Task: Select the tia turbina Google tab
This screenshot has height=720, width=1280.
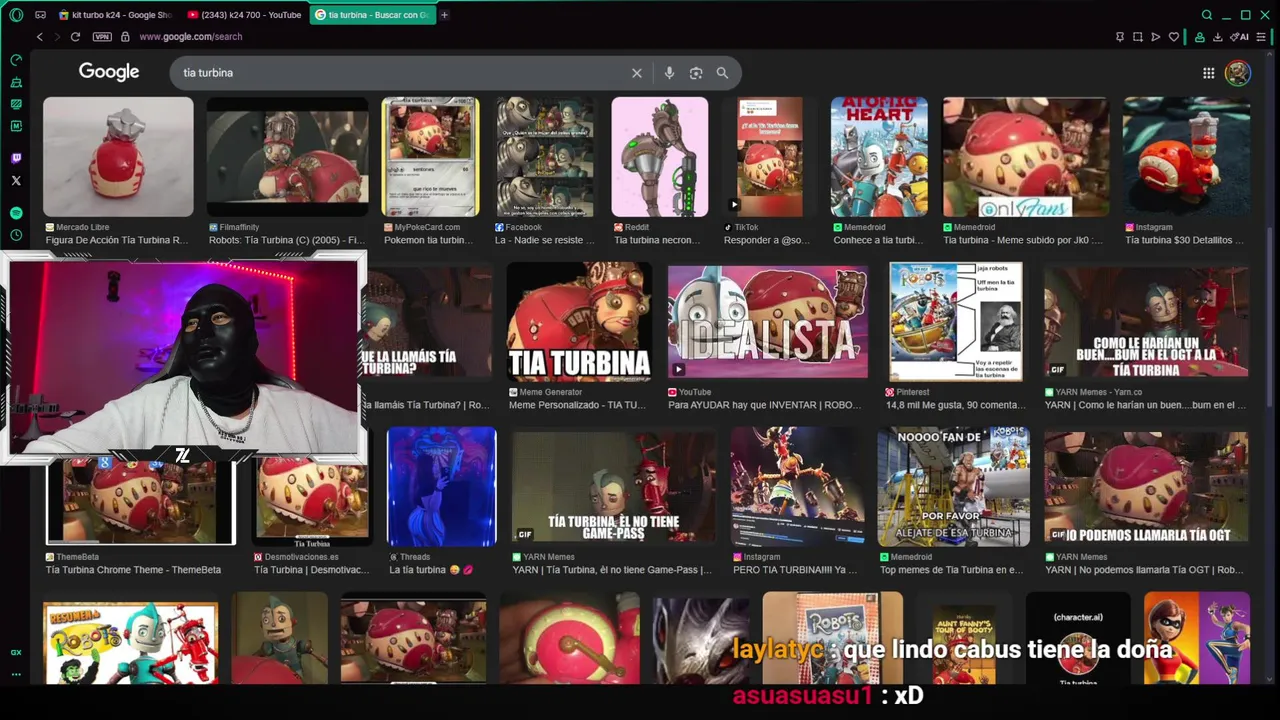Action: (x=372, y=15)
